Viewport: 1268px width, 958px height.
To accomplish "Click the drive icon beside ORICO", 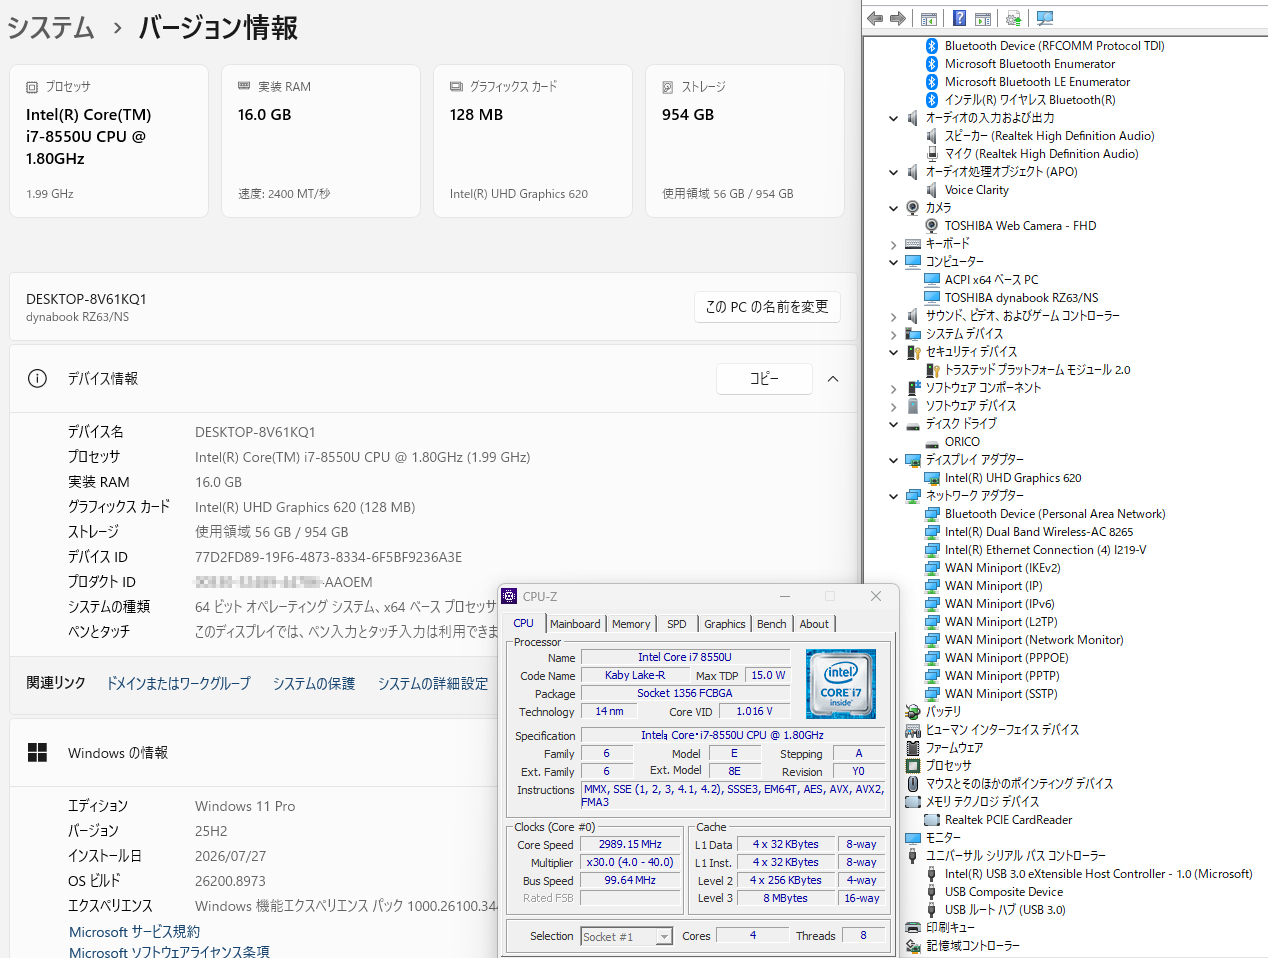I will [932, 442].
